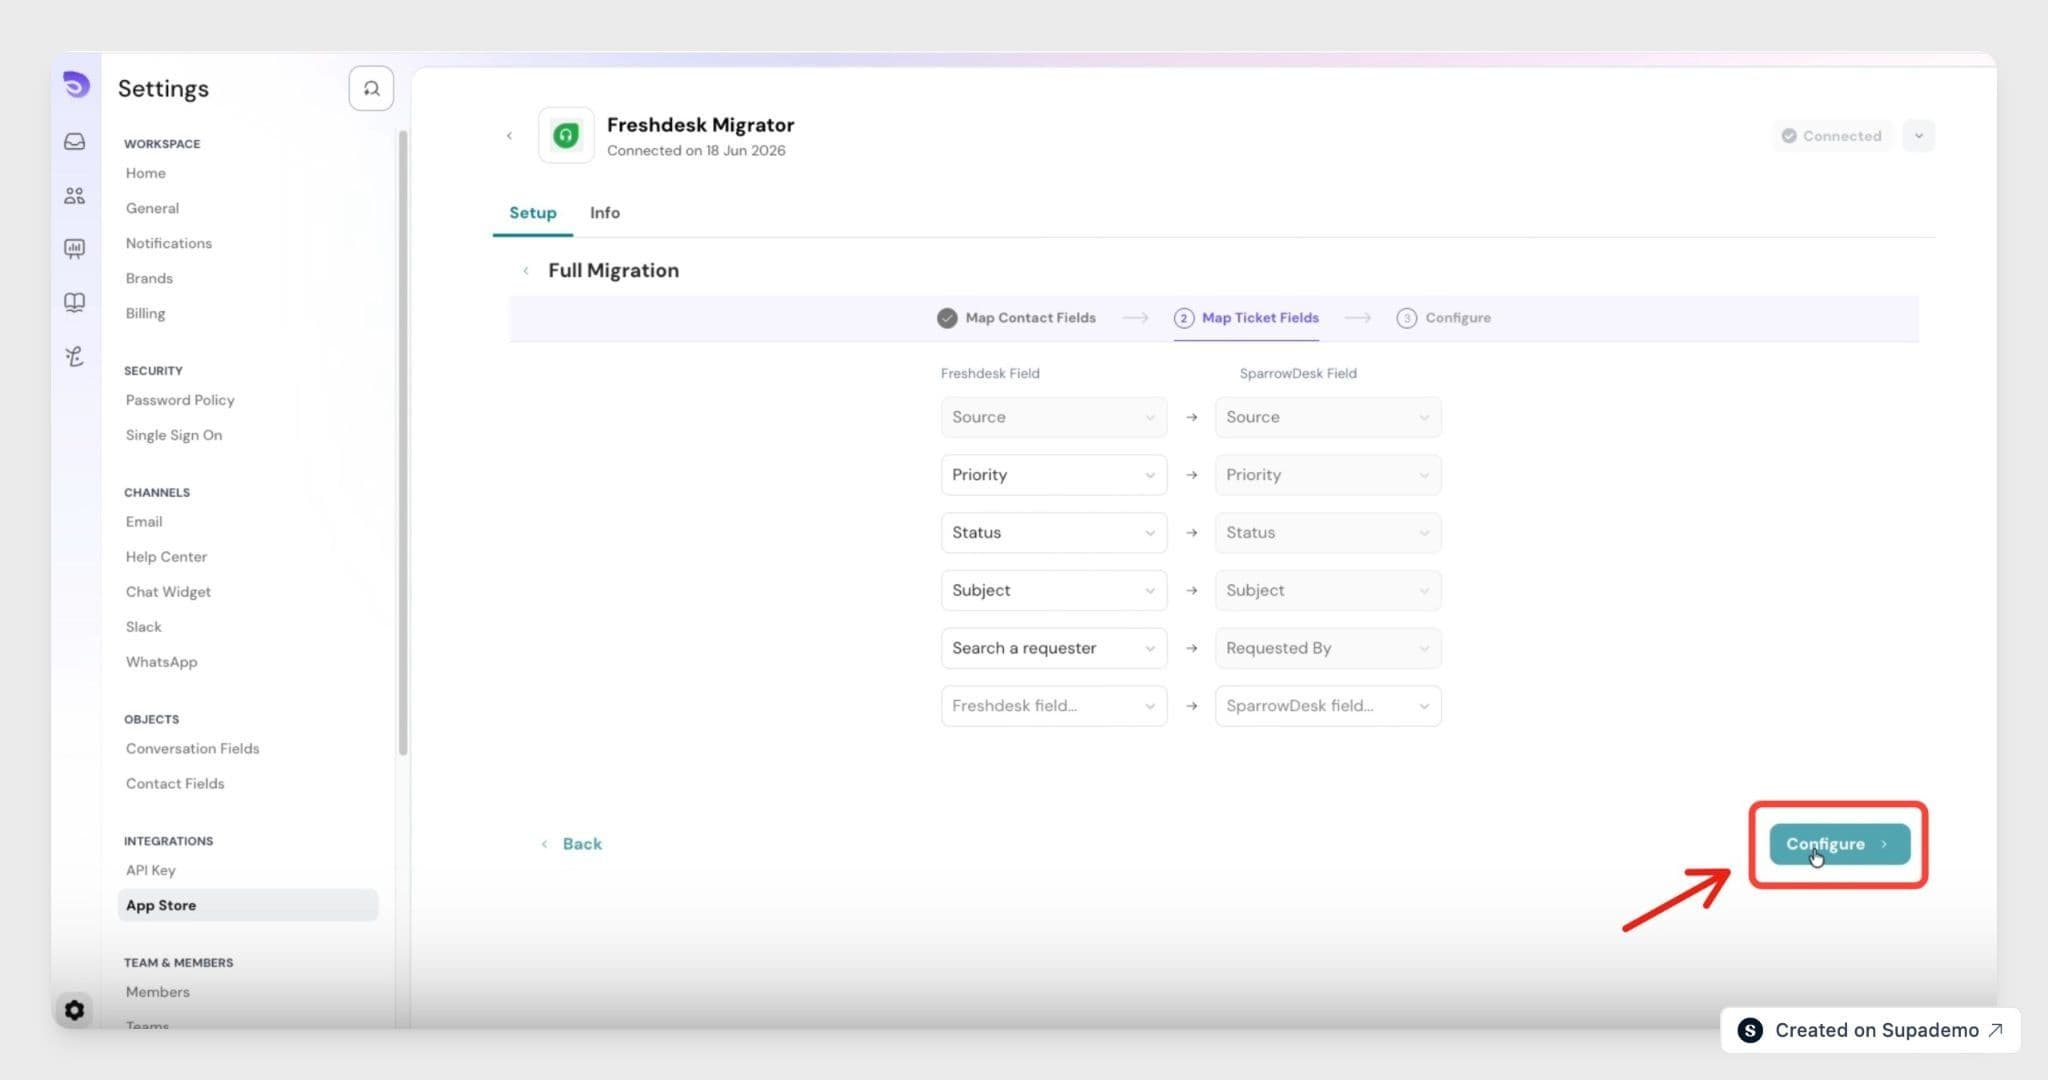Click the Map Contact Fields completed checkmark

947,318
